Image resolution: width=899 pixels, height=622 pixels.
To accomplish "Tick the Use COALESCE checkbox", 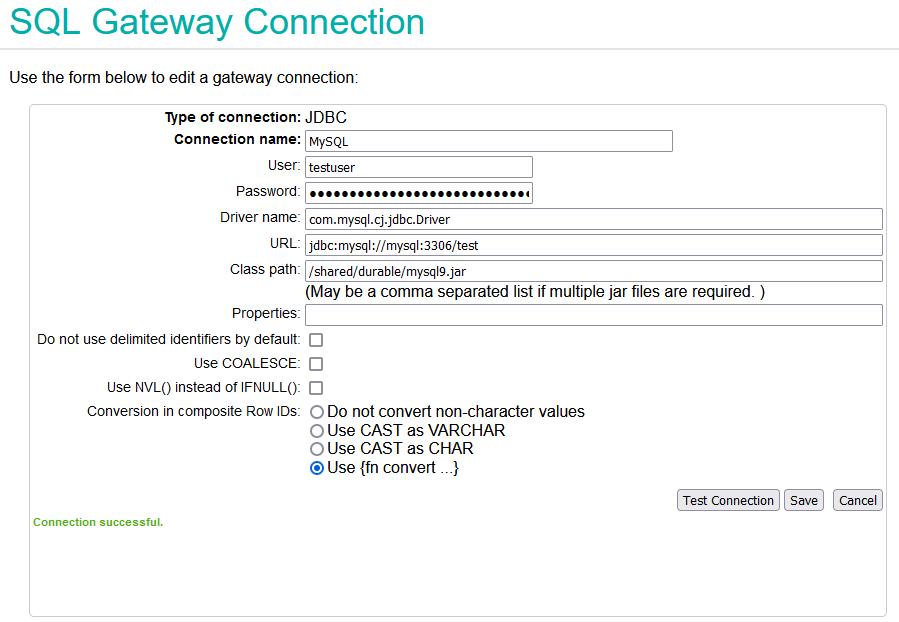I will (x=316, y=364).
